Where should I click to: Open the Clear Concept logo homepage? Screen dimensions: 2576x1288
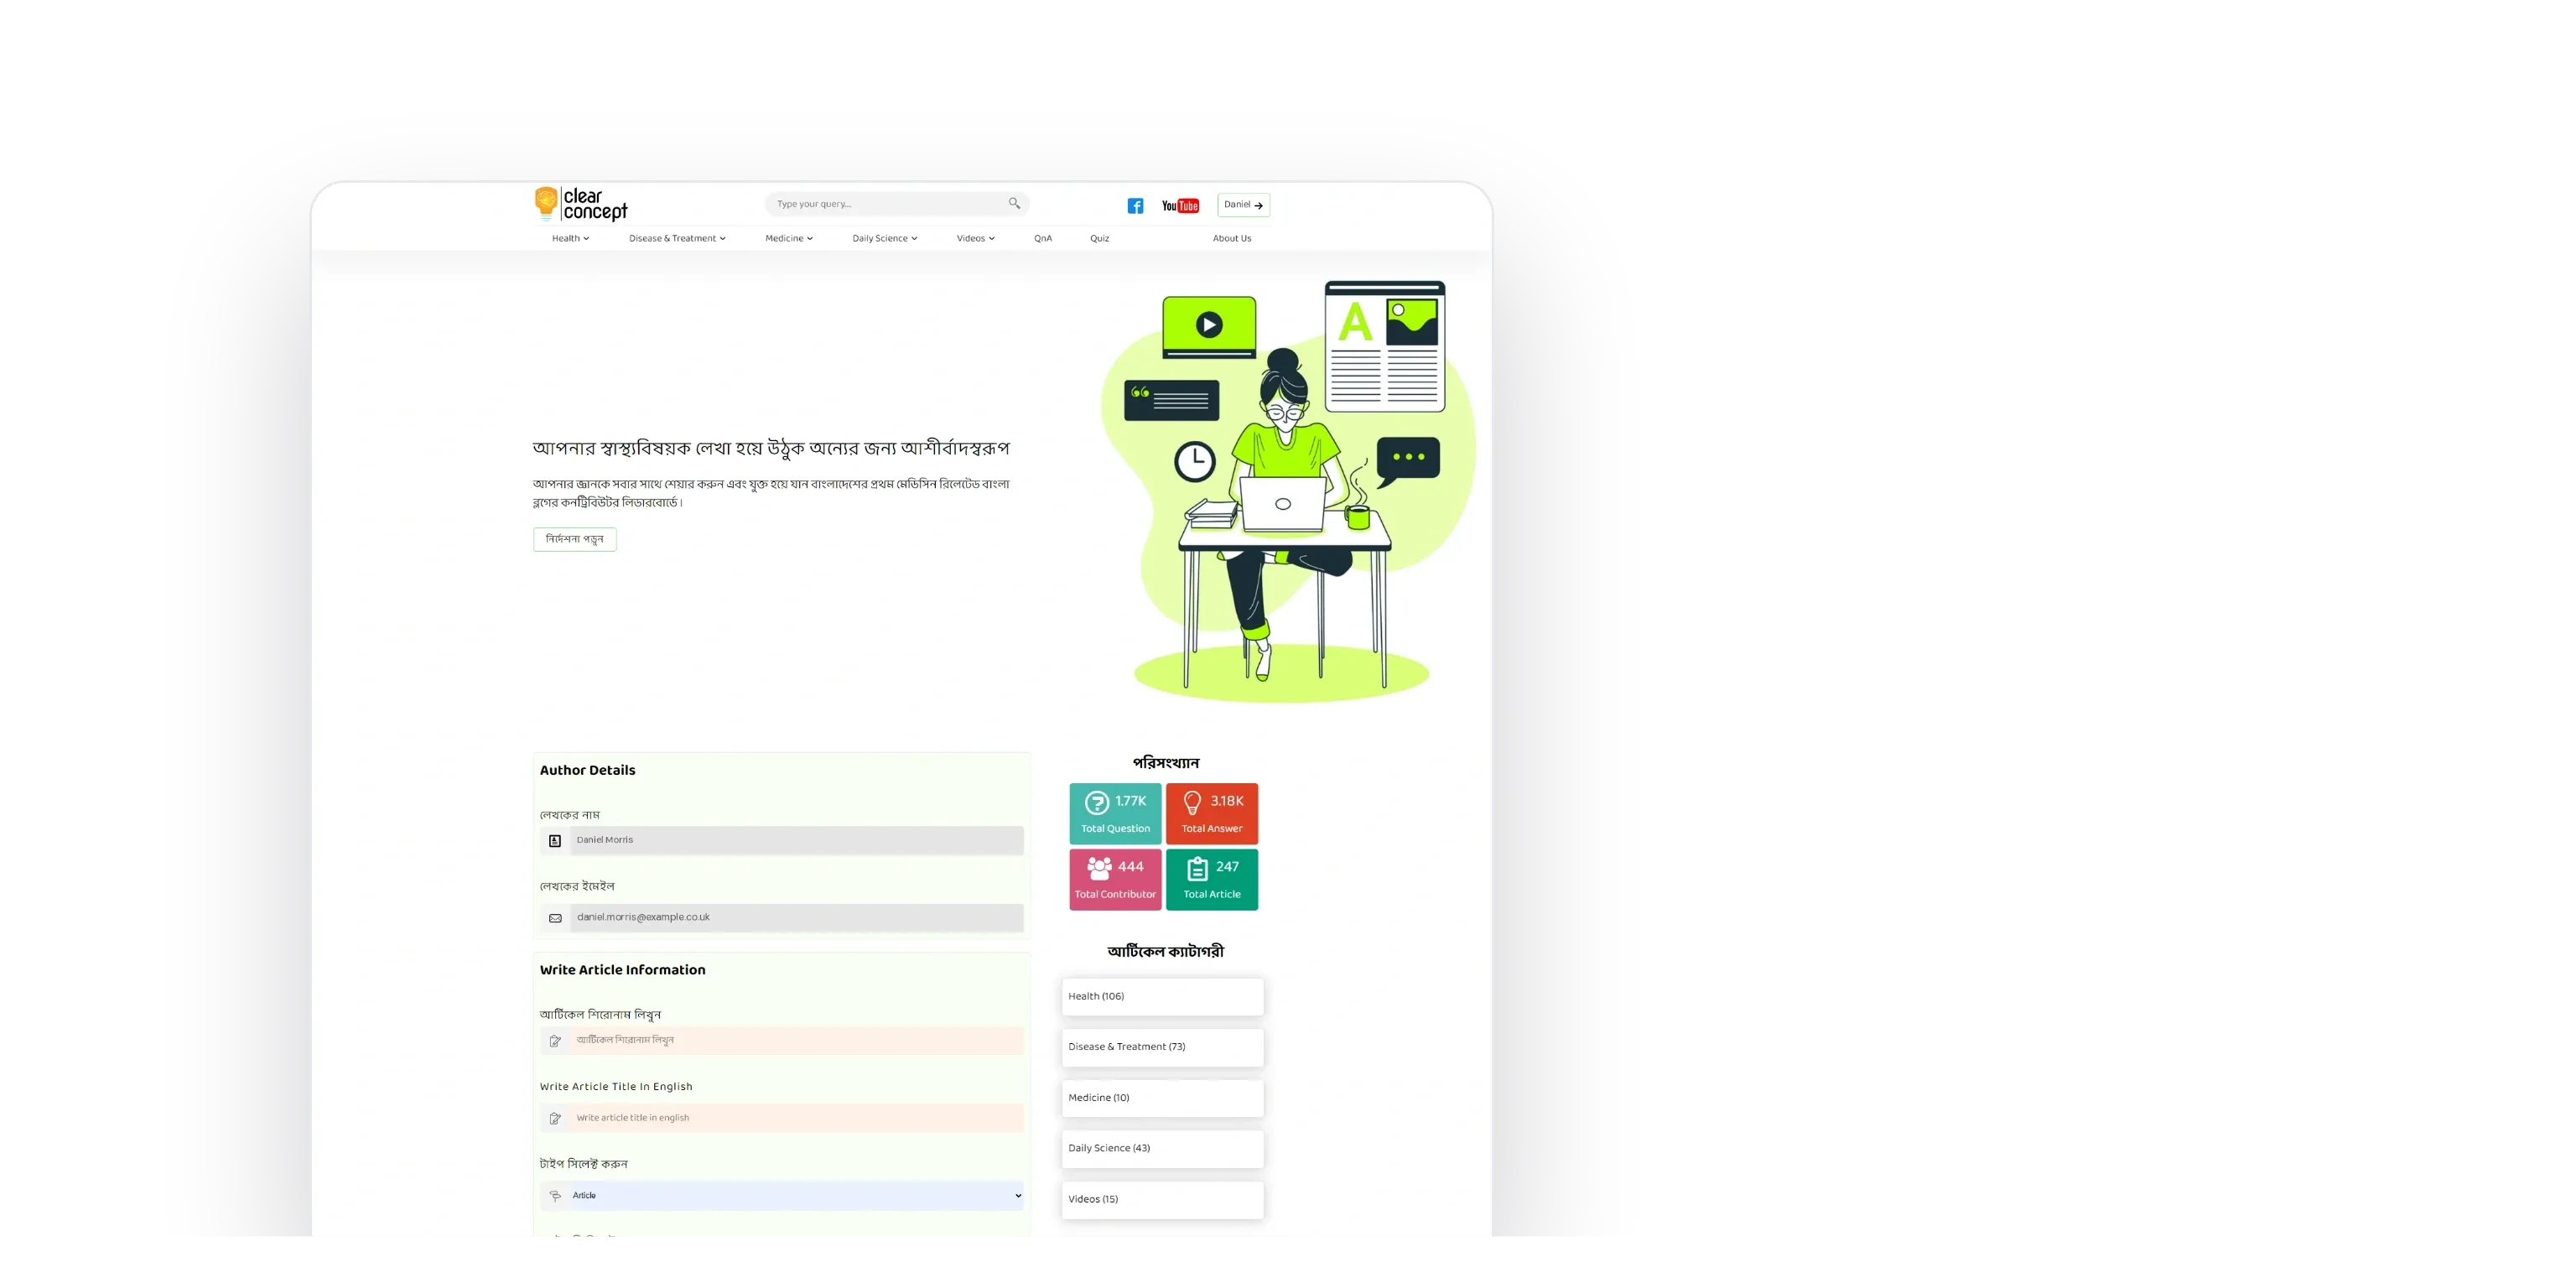coord(581,204)
